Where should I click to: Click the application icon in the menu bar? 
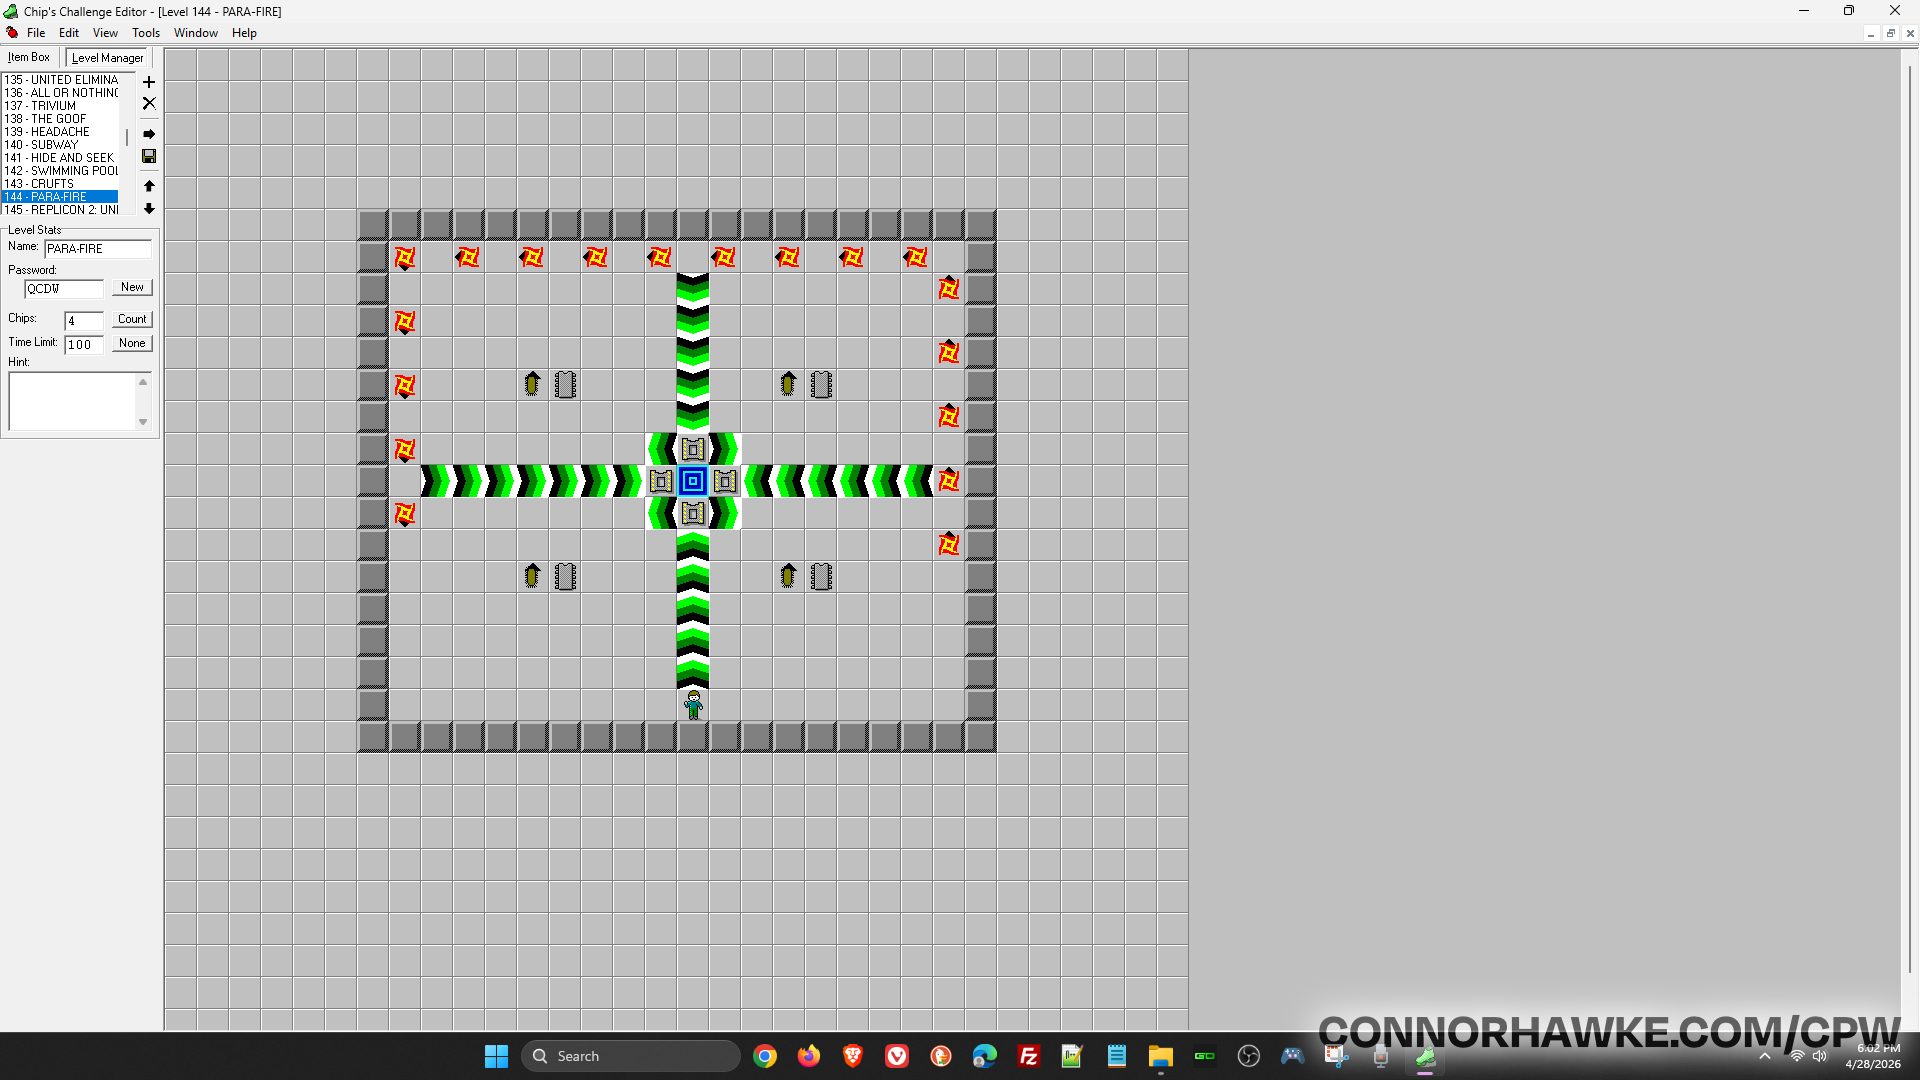tap(12, 33)
